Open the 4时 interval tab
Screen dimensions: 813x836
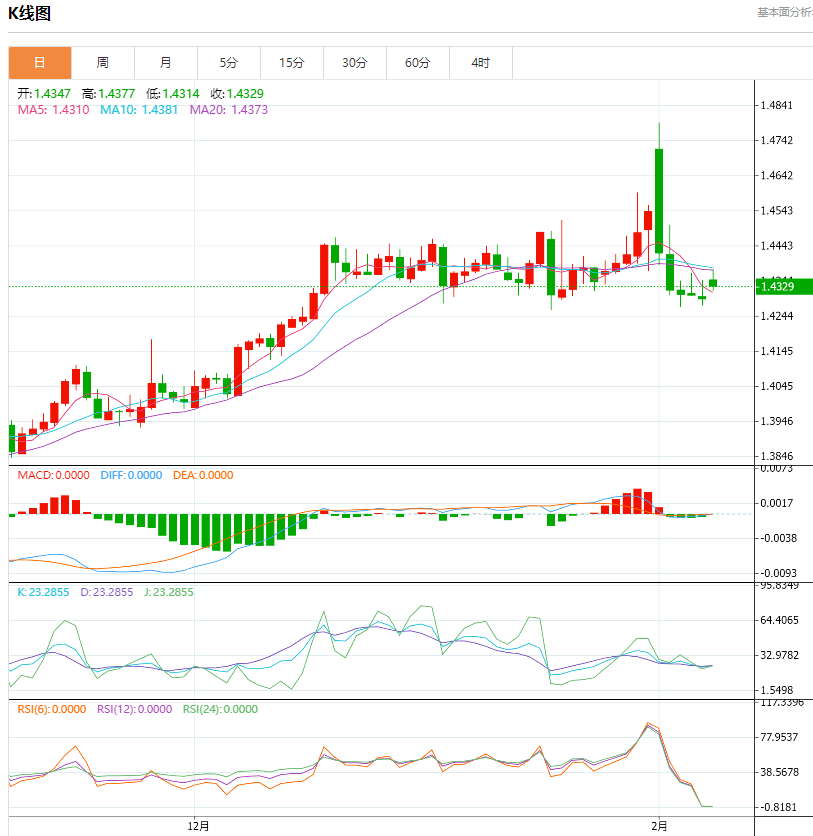tap(480, 63)
